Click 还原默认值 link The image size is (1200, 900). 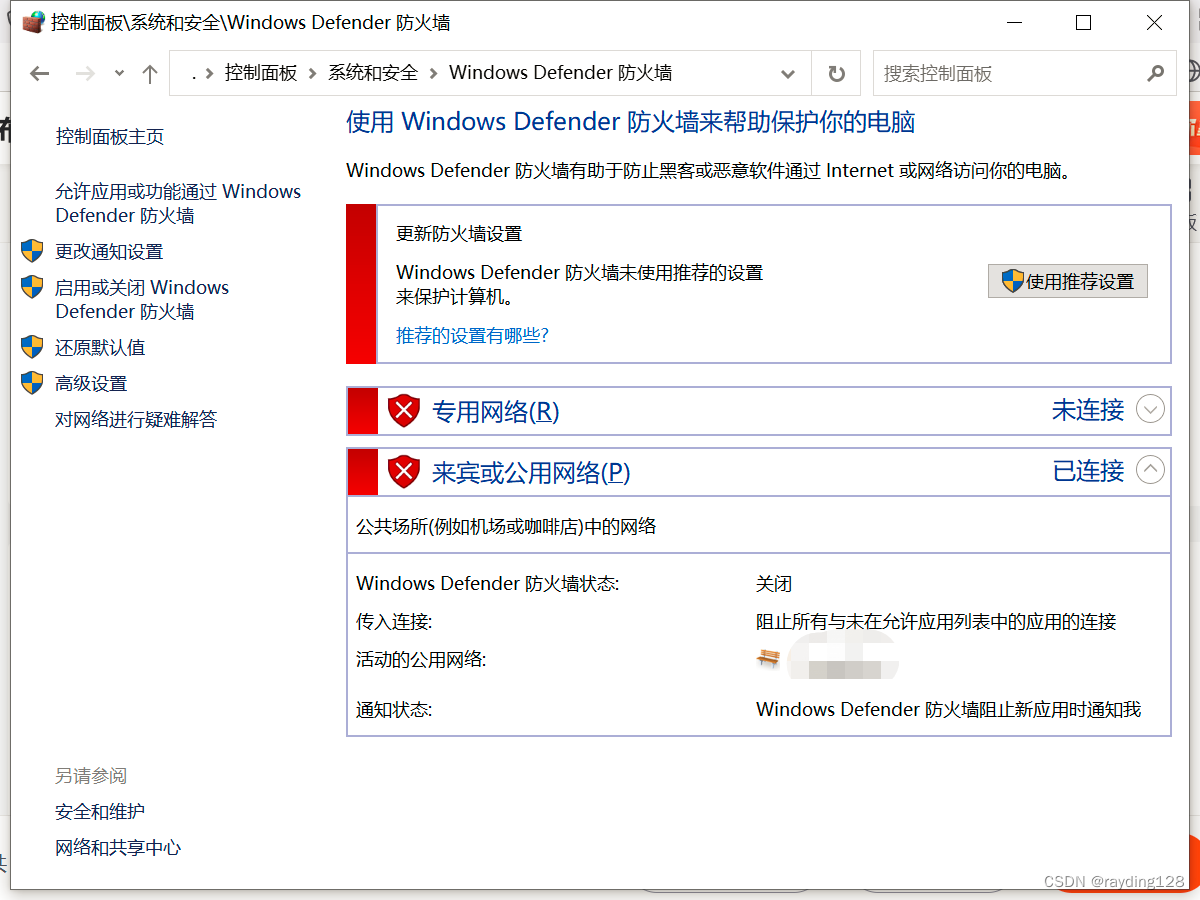coord(100,348)
